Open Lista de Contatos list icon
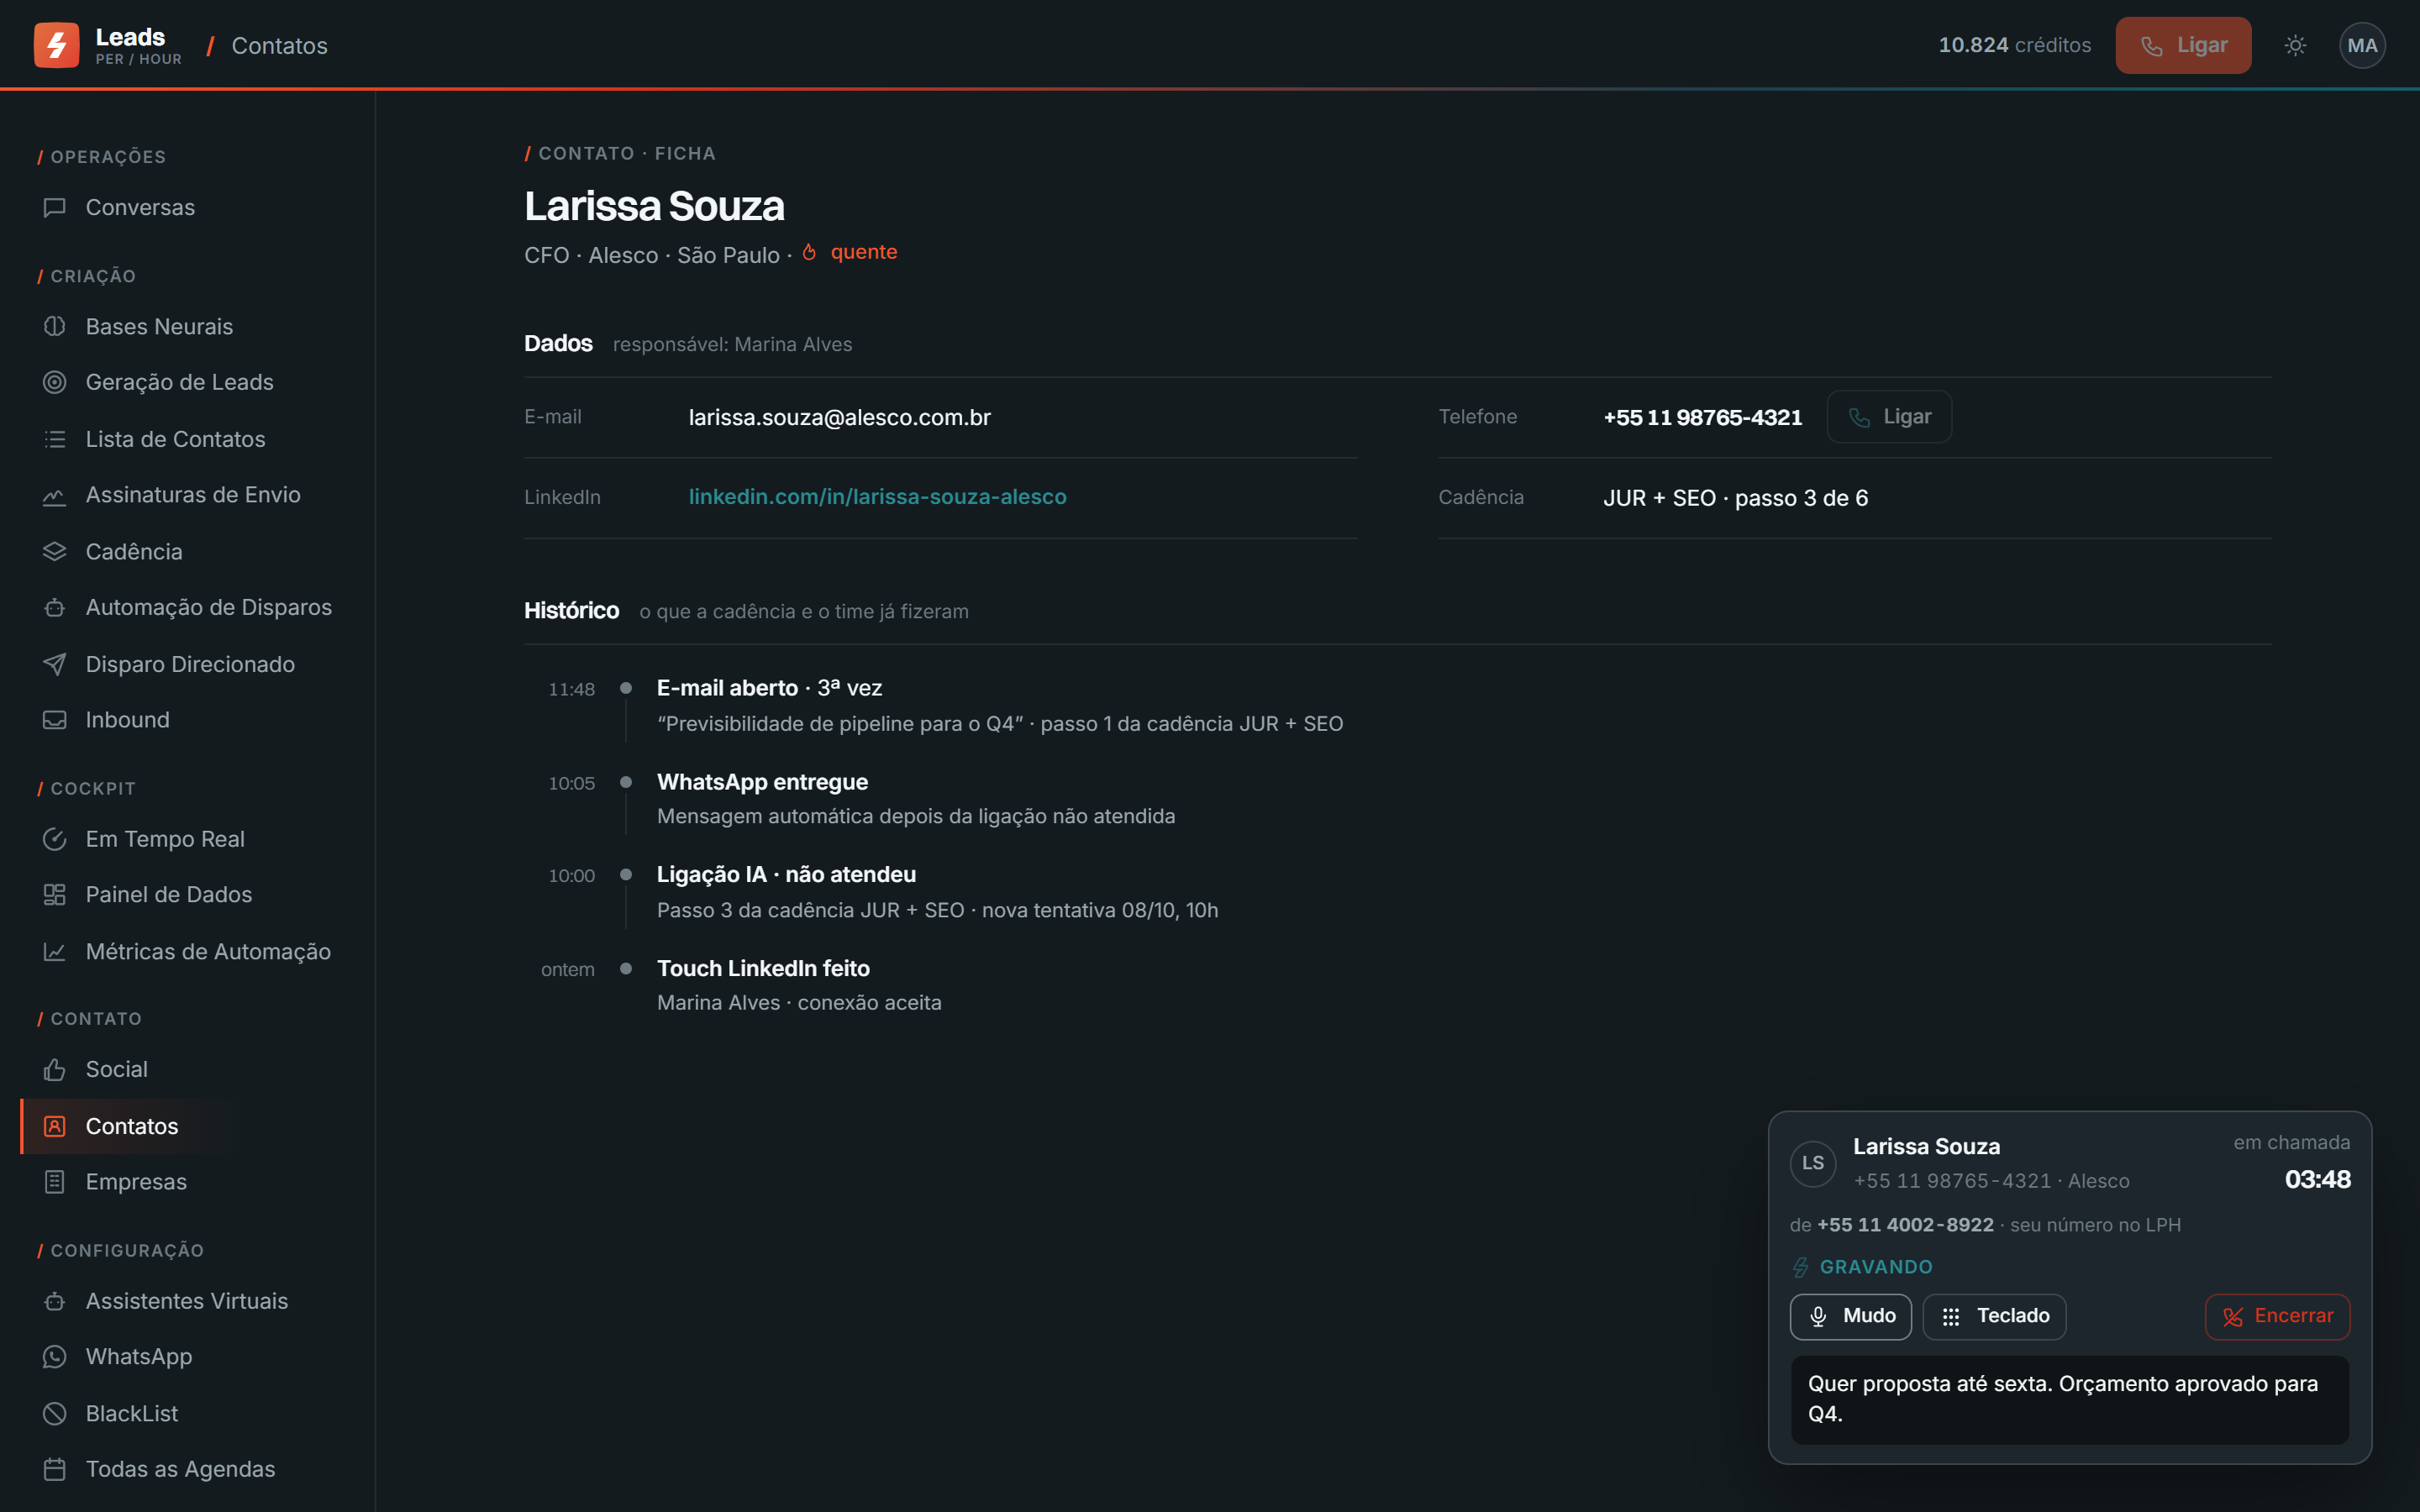 [55, 439]
